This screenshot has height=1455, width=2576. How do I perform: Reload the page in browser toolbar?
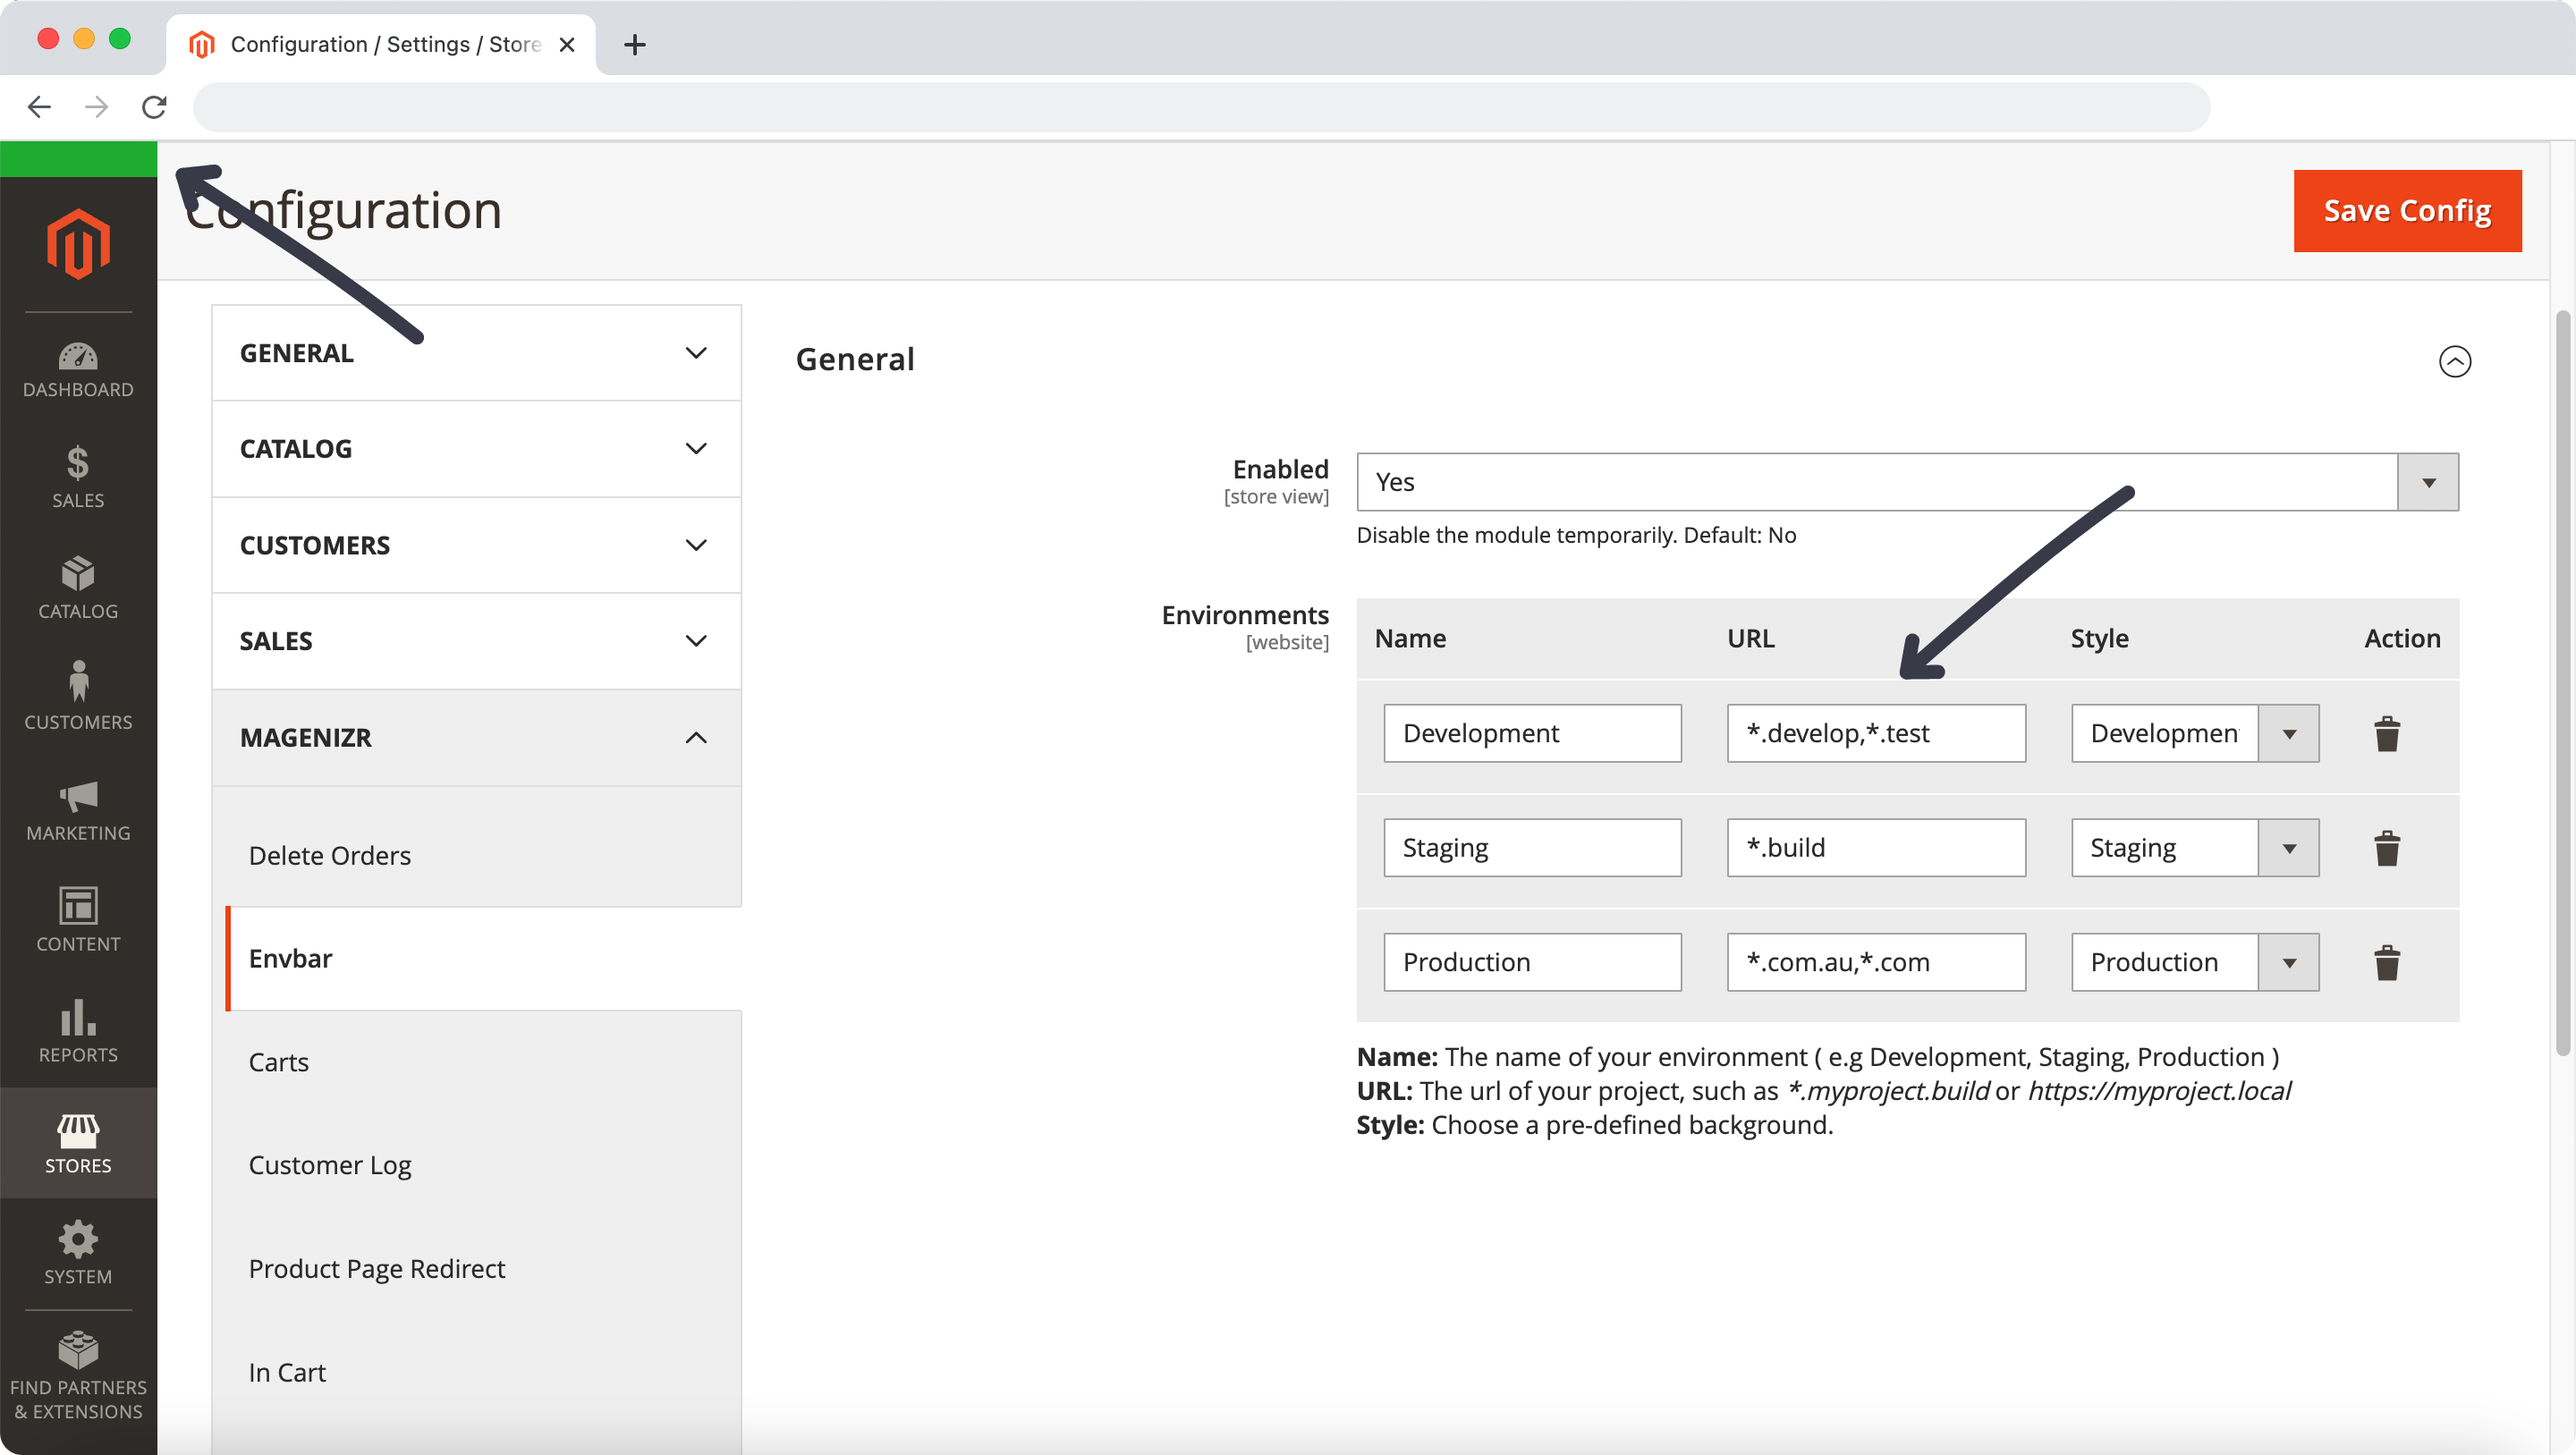154,107
